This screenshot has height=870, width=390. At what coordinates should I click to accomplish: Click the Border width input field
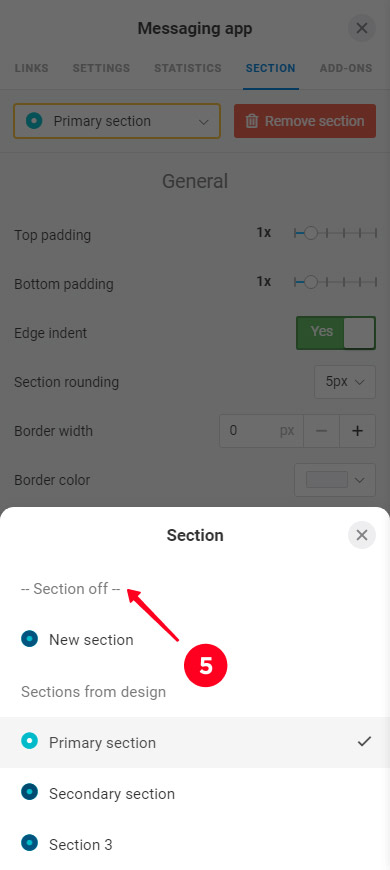click(261, 431)
